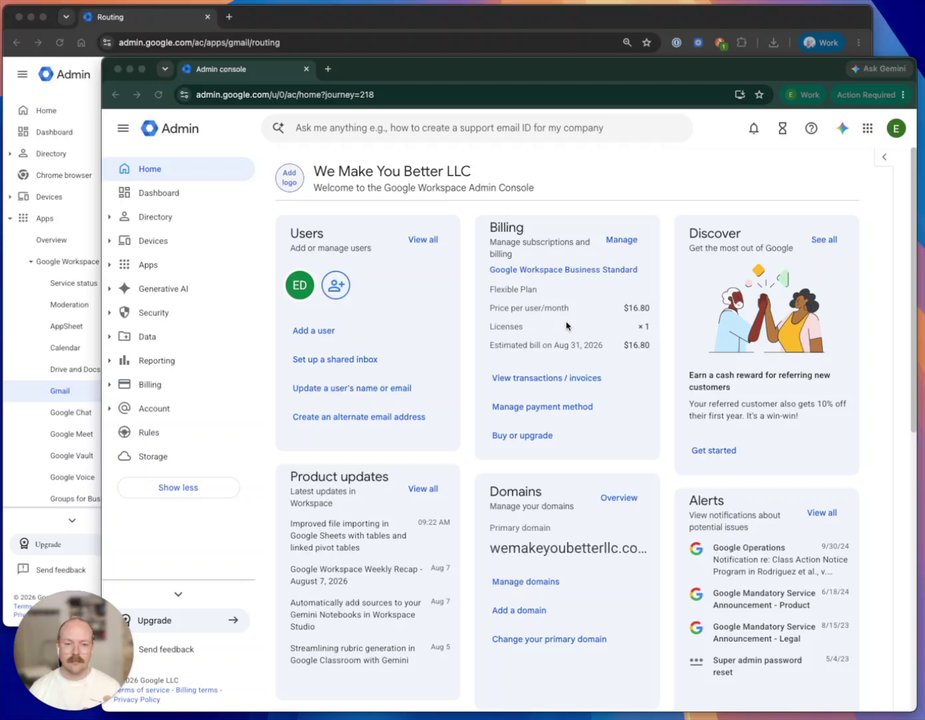Screen dimensions: 925x720
Task: Click the Ask me anything search field
Action: (x=477, y=128)
